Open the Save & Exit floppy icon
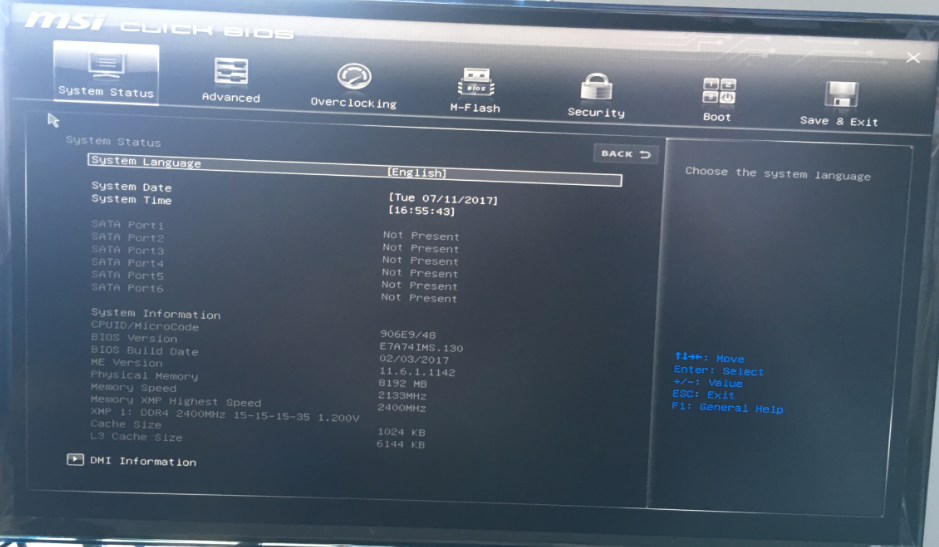Image resolution: width=939 pixels, height=547 pixels. [x=841, y=95]
